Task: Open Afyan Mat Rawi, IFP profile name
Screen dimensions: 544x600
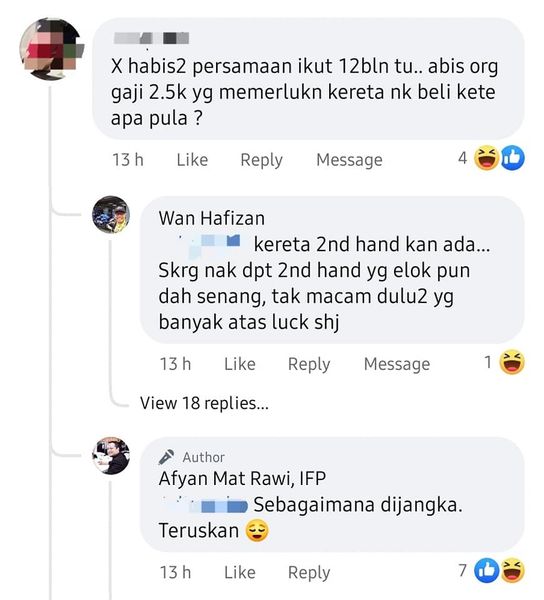Action: [x=242, y=478]
